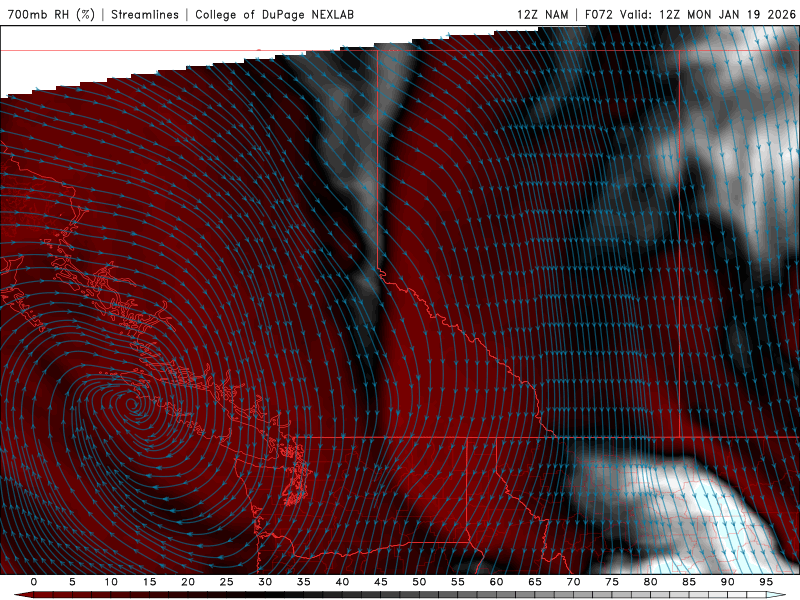Click the "85" value on the color scale
This screenshot has width=800, height=600.
689,582
